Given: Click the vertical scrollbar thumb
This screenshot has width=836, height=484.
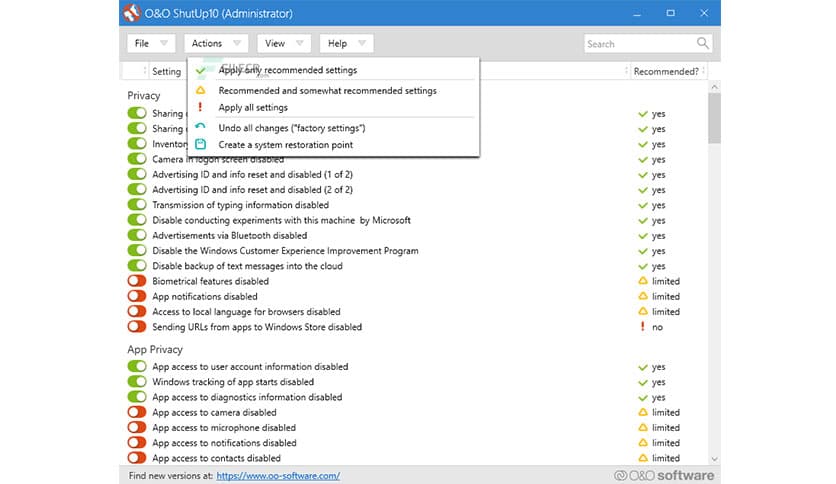Looking at the screenshot, I should click(713, 120).
